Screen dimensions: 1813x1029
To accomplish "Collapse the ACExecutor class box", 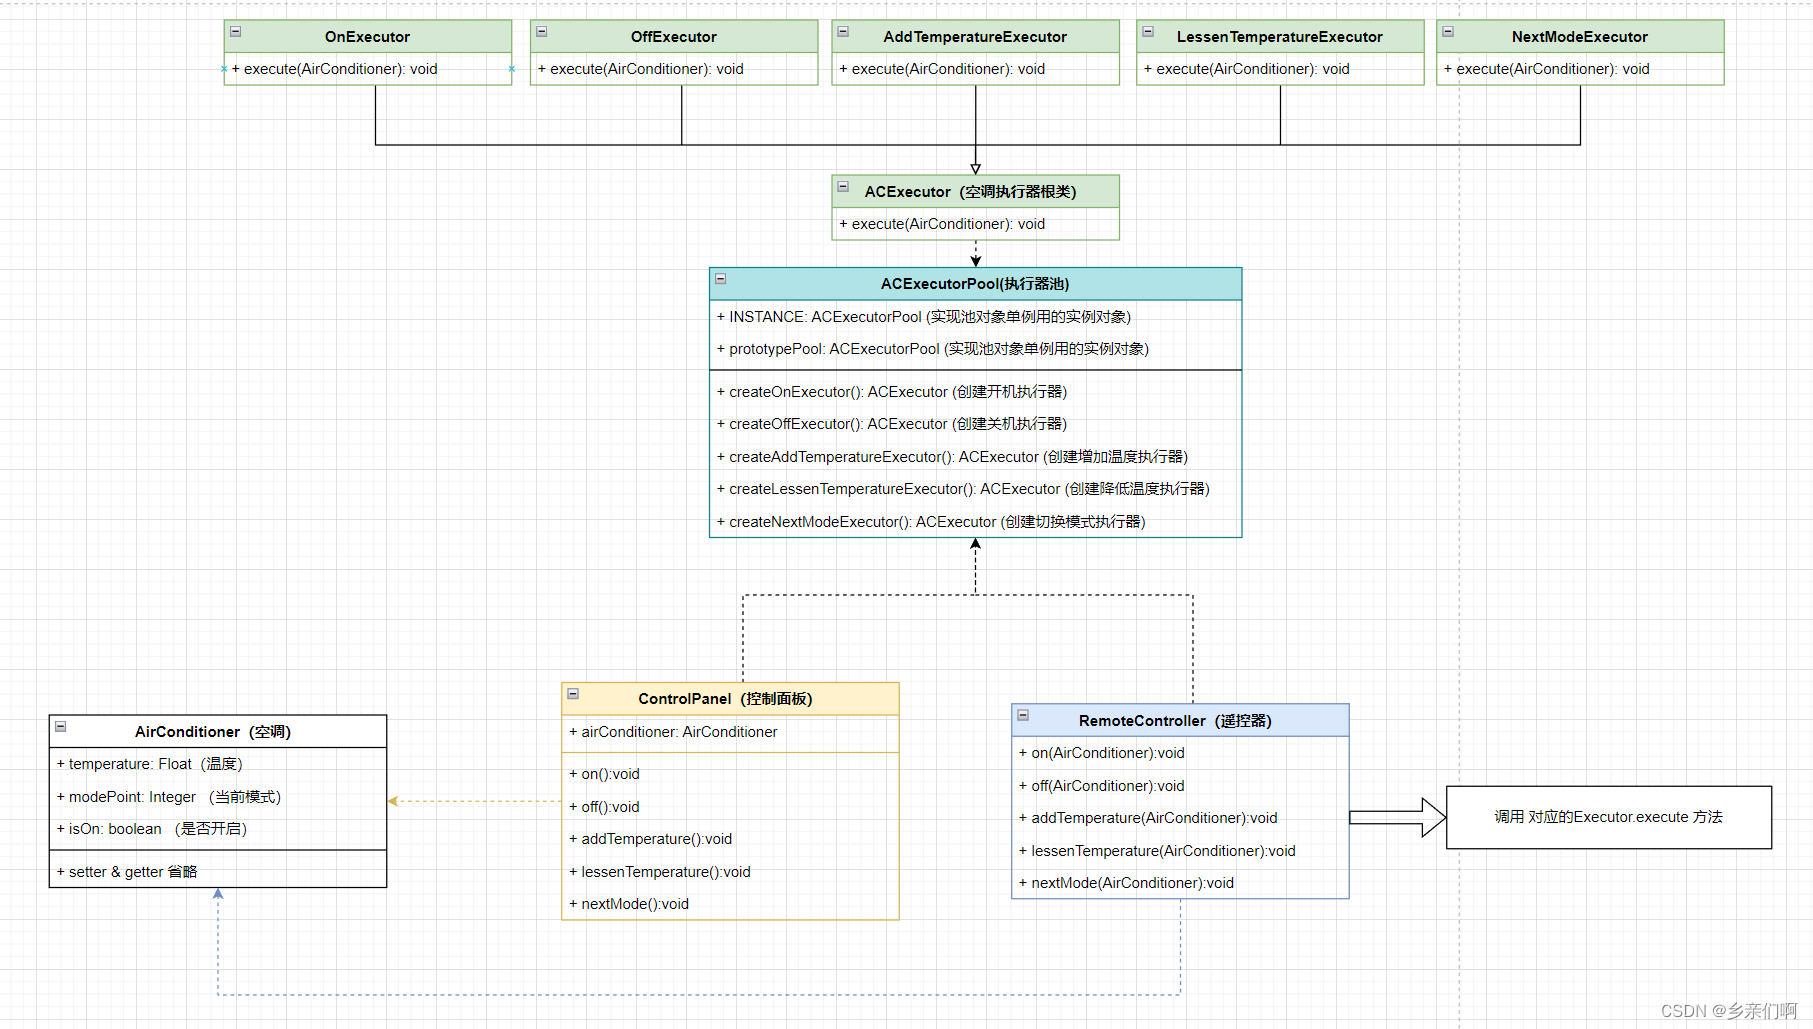I will 843,187.
